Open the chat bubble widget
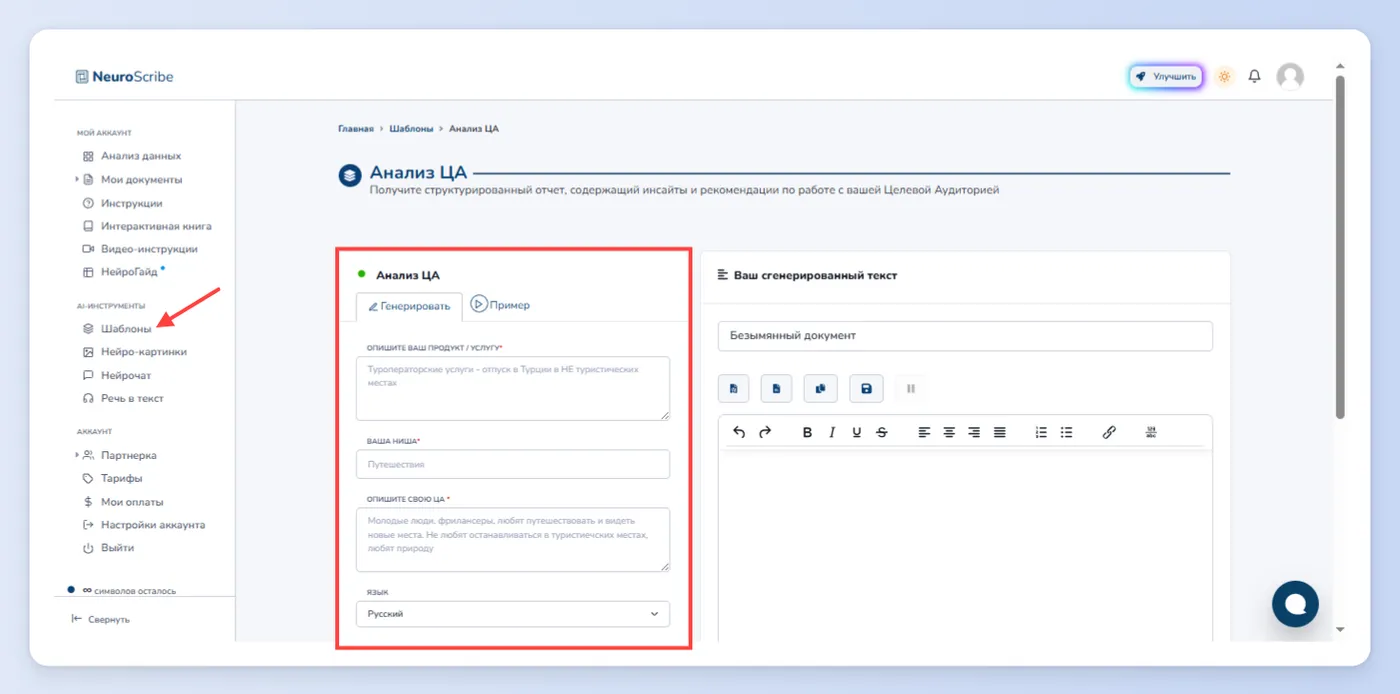The image size is (1400, 694). tap(1295, 603)
